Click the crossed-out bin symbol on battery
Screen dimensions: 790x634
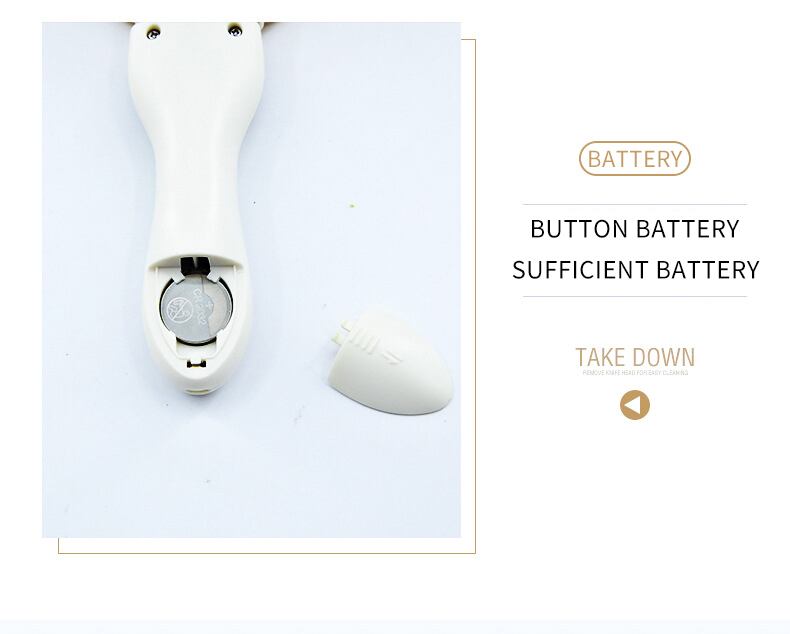pyautogui.click(x=179, y=310)
